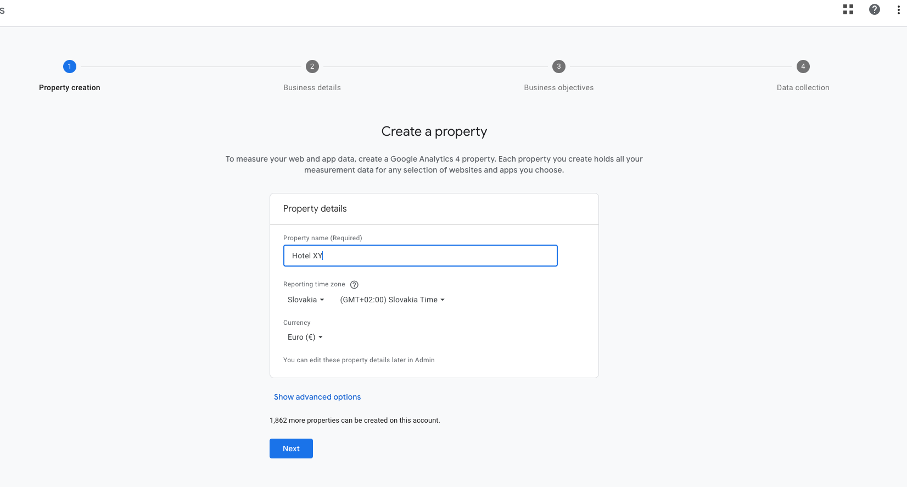Screen dimensions: 908x488
Task: Expand the GMT+02:00 Slovakia Time dropdown
Action: [392, 299]
